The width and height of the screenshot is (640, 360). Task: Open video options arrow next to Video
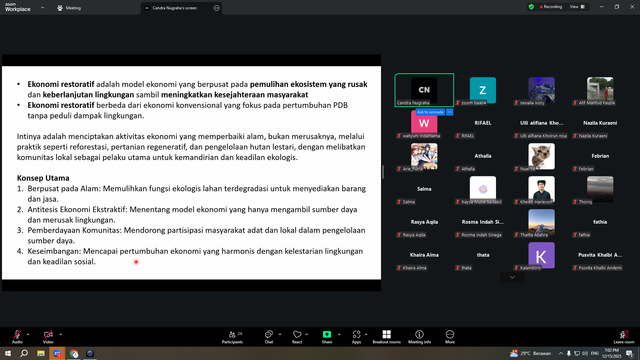point(60,334)
